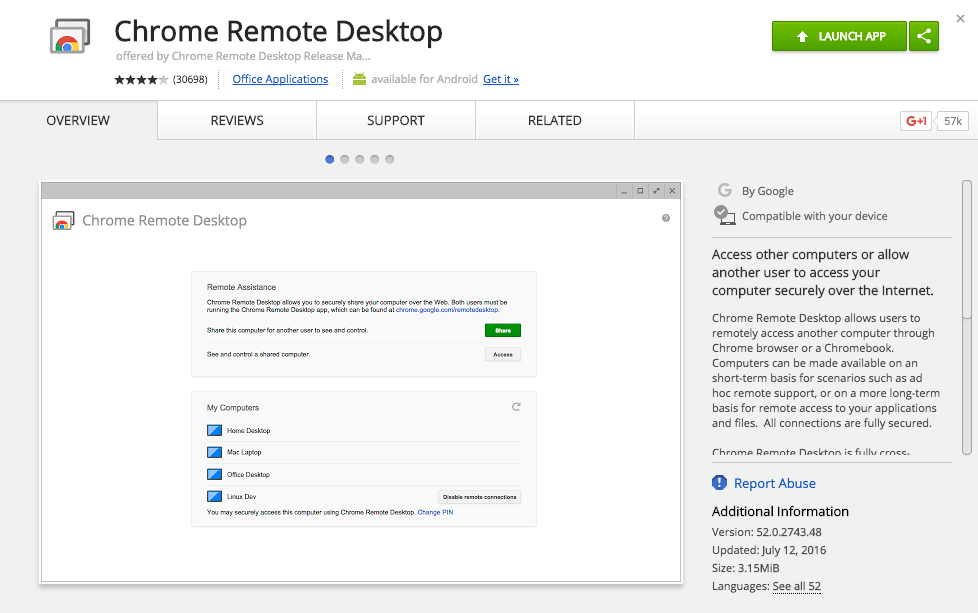Switch to the Overview tab
Image resolution: width=978 pixels, height=613 pixels.
point(78,120)
